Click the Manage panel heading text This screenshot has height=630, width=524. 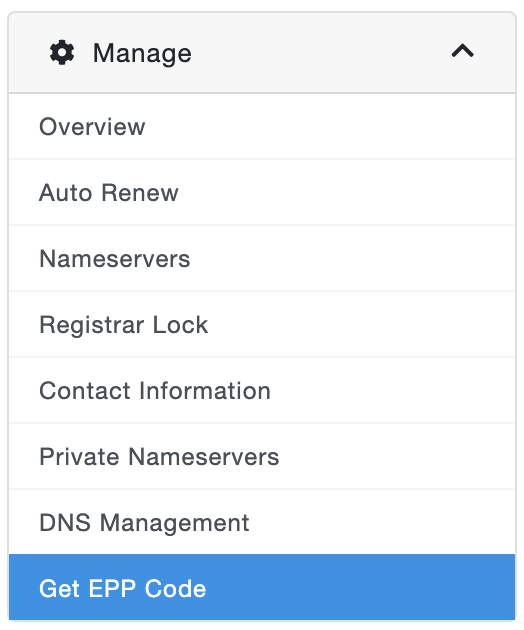142,53
